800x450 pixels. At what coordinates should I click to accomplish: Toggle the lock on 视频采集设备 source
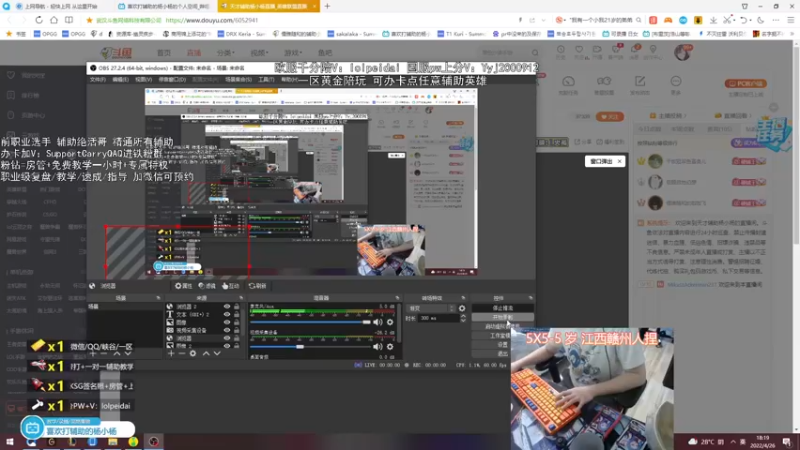click(x=236, y=330)
